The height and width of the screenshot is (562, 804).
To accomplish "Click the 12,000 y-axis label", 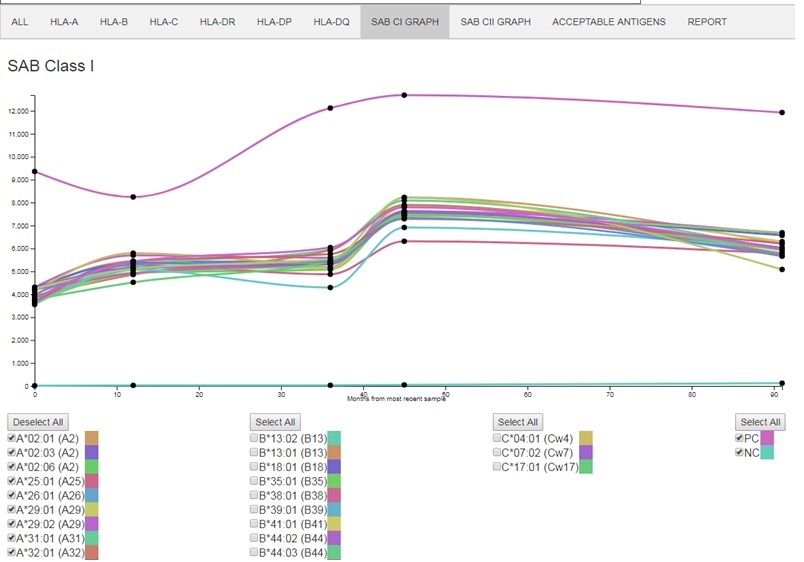I will click(18, 111).
